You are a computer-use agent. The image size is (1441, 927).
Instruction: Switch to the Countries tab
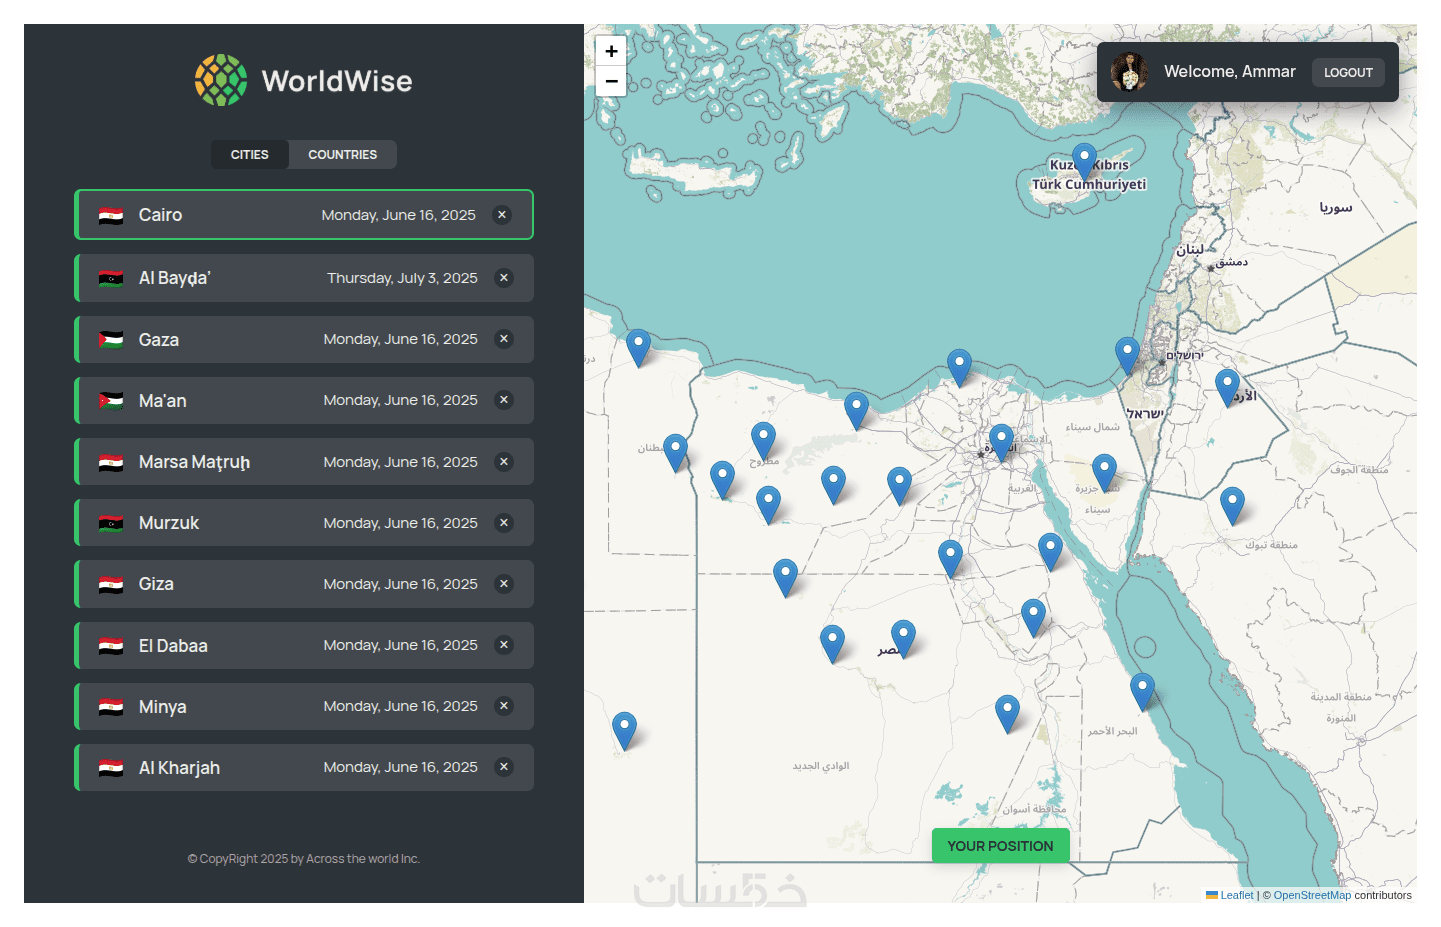(343, 155)
